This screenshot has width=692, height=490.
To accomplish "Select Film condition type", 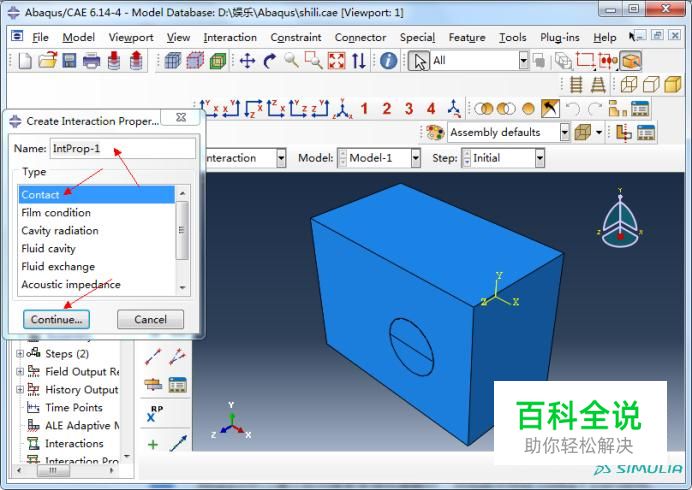I will pos(96,213).
